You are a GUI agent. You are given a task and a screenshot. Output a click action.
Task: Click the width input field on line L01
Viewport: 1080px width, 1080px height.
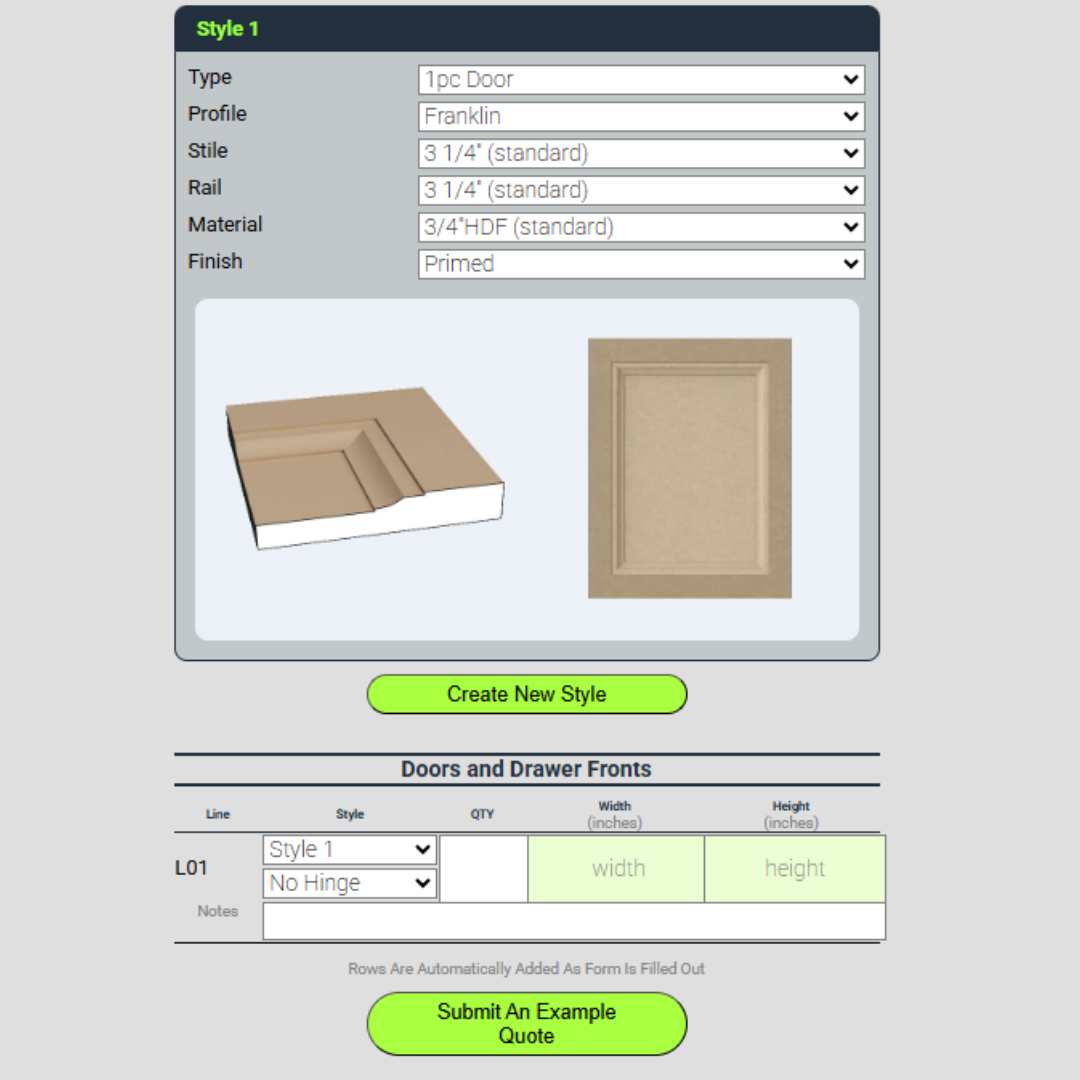(616, 868)
